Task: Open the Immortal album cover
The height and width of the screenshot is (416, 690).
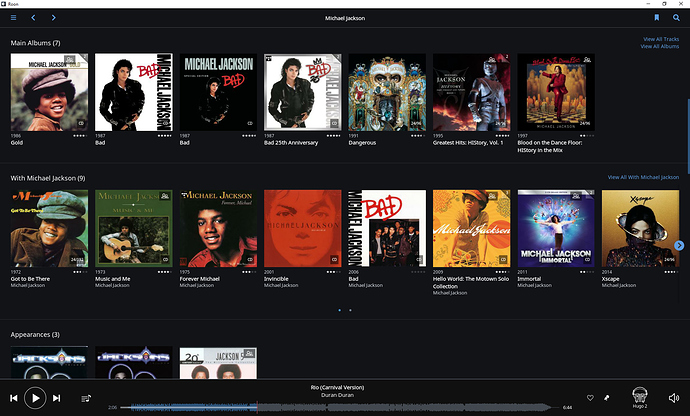Action: point(556,228)
